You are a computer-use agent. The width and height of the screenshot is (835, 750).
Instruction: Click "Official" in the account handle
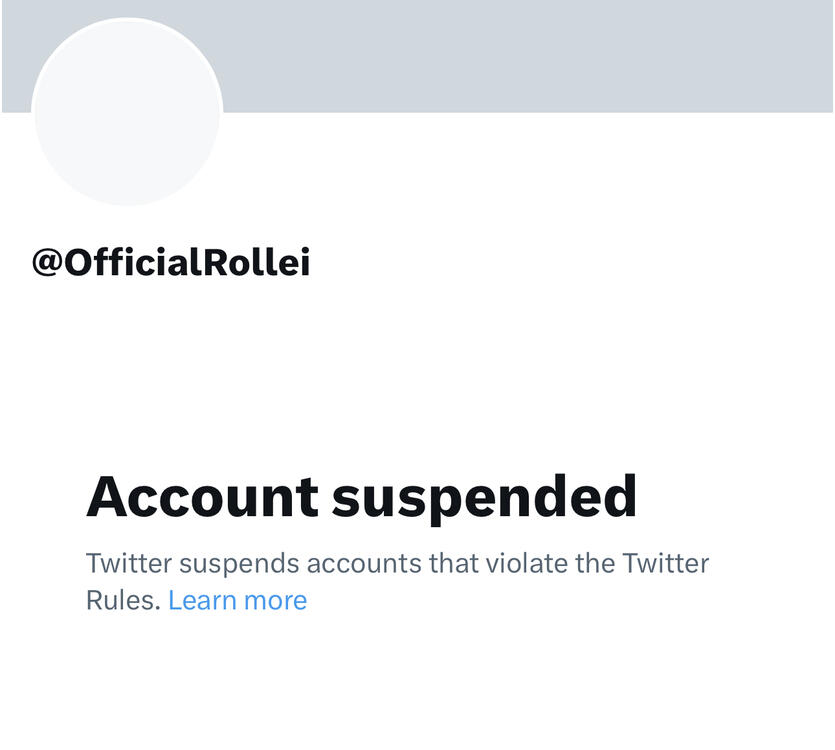pyautogui.click(x=133, y=263)
